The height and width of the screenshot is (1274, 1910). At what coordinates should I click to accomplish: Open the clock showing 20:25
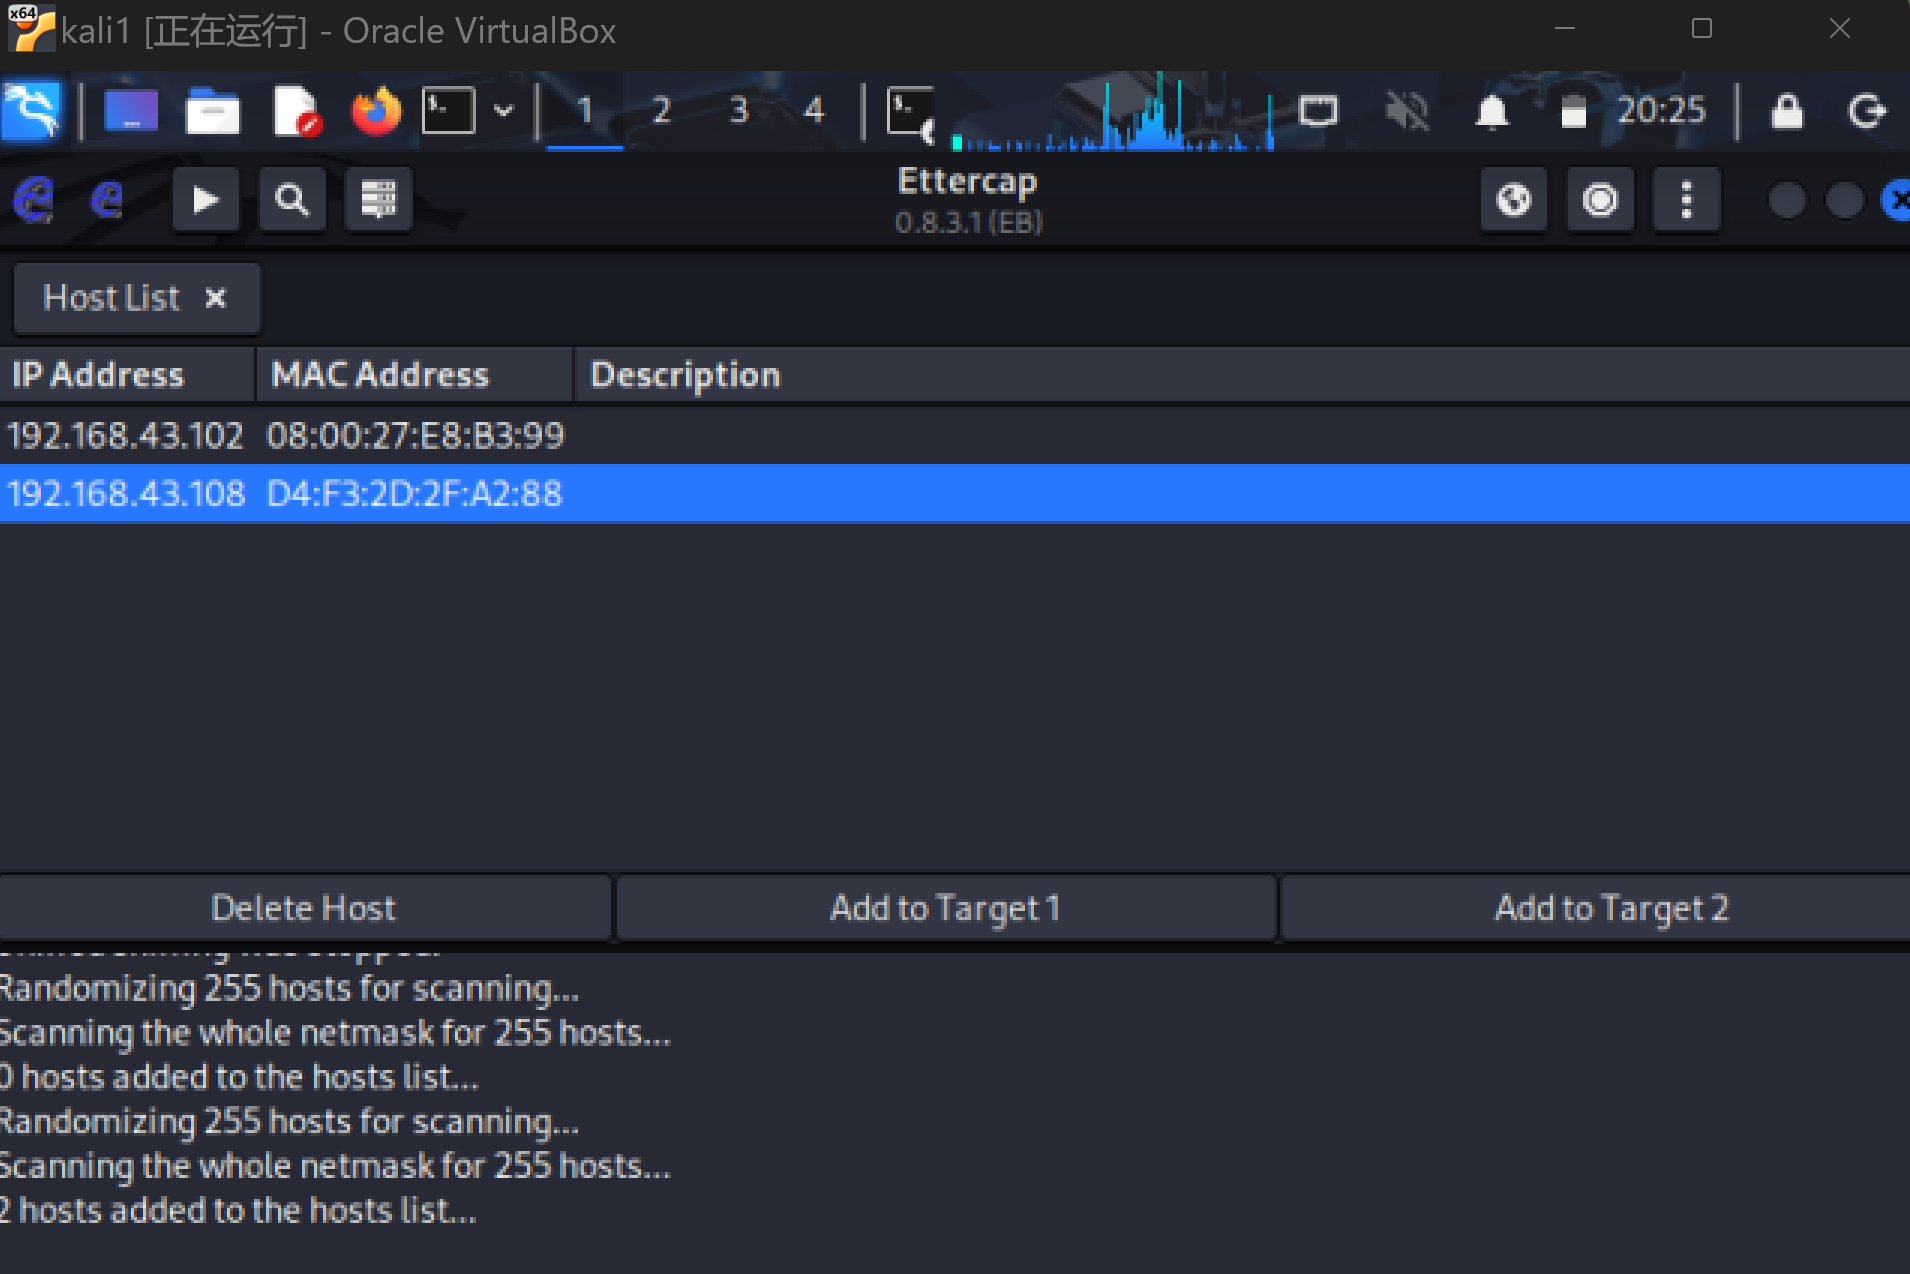pyautogui.click(x=1661, y=110)
